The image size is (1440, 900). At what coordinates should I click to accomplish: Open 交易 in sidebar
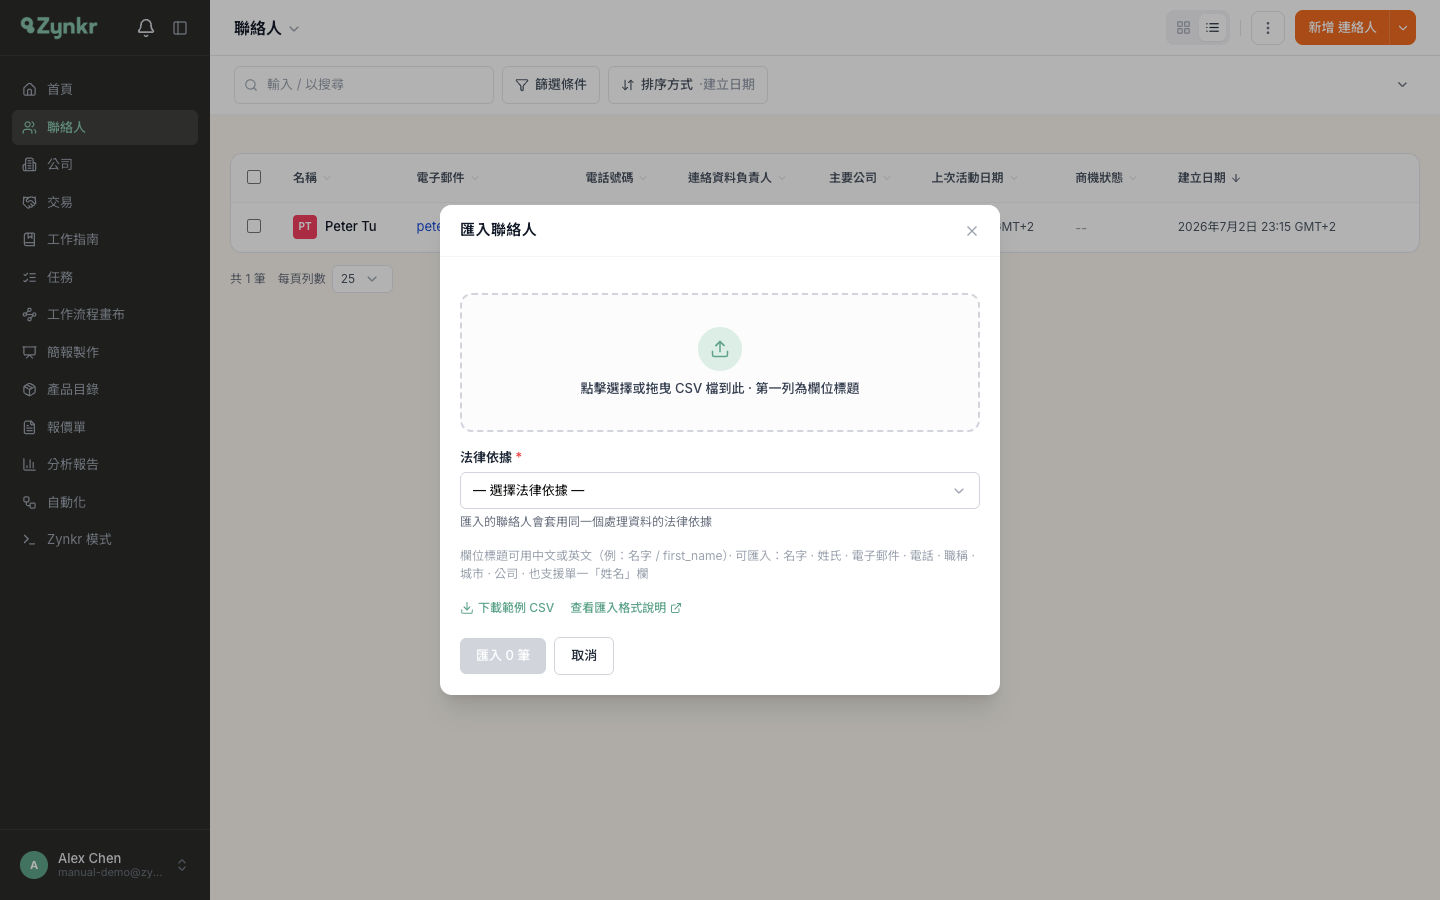[x=105, y=202]
